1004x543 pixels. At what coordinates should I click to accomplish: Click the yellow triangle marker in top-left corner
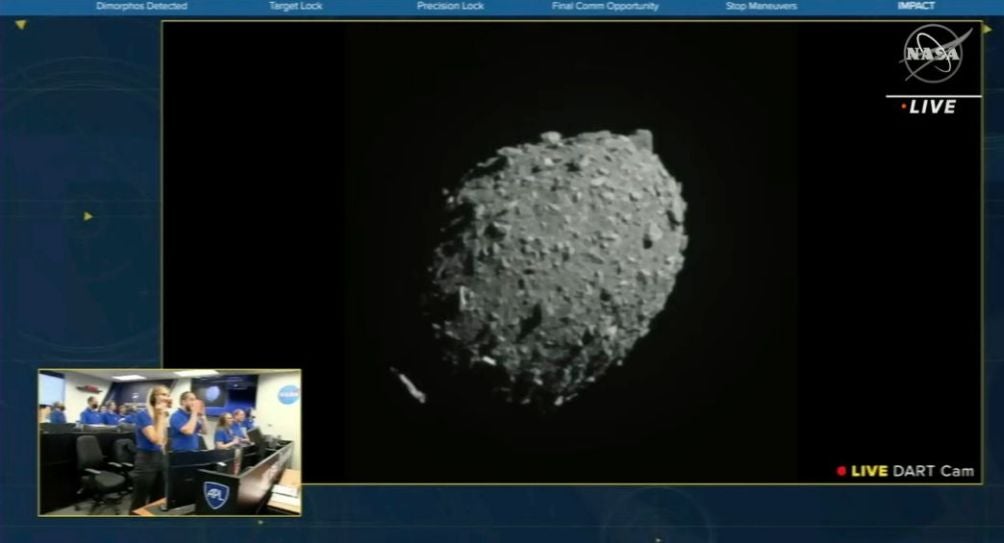pyautogui.click(x=20, y=24)
